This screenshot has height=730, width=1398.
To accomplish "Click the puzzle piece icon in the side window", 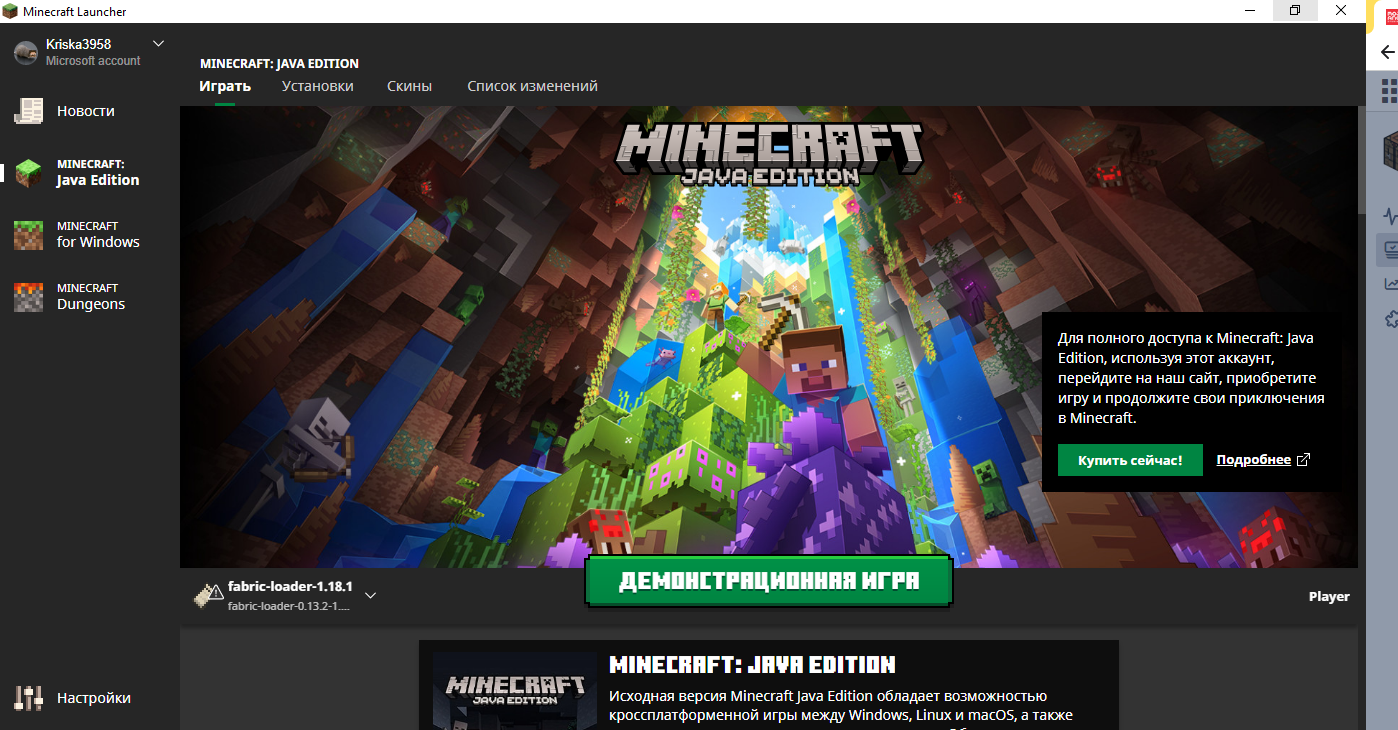I will click(x=1390, y=319).
